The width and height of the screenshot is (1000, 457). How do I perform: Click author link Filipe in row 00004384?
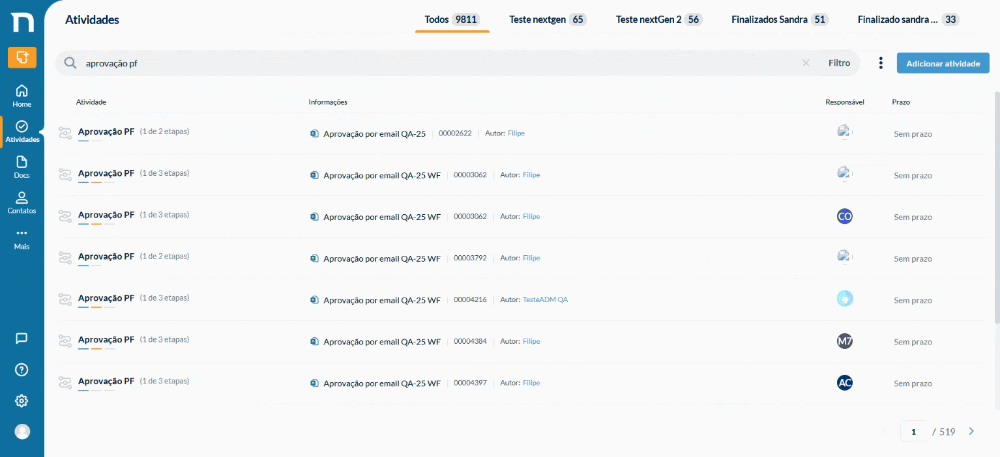(531, 341)
